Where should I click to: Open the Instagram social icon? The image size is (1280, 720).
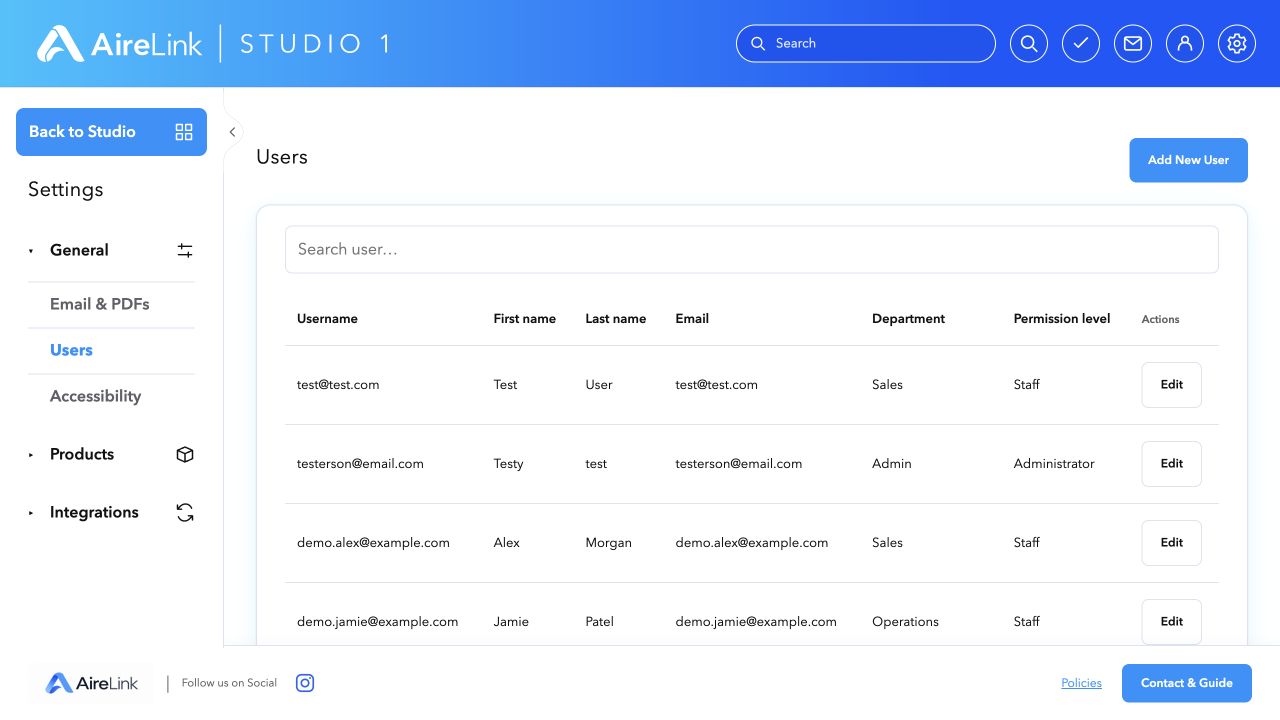pos(306,683)
